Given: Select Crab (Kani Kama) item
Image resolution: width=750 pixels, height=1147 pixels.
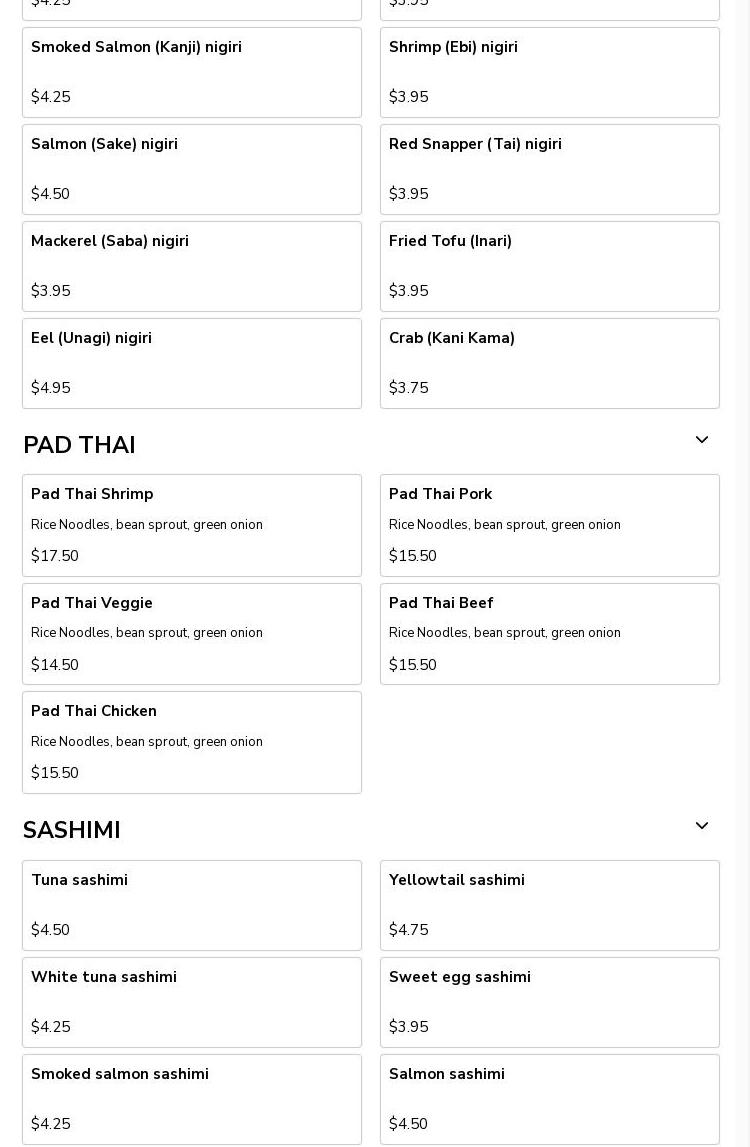Looking at the screenshot, I should coord(549,363).
